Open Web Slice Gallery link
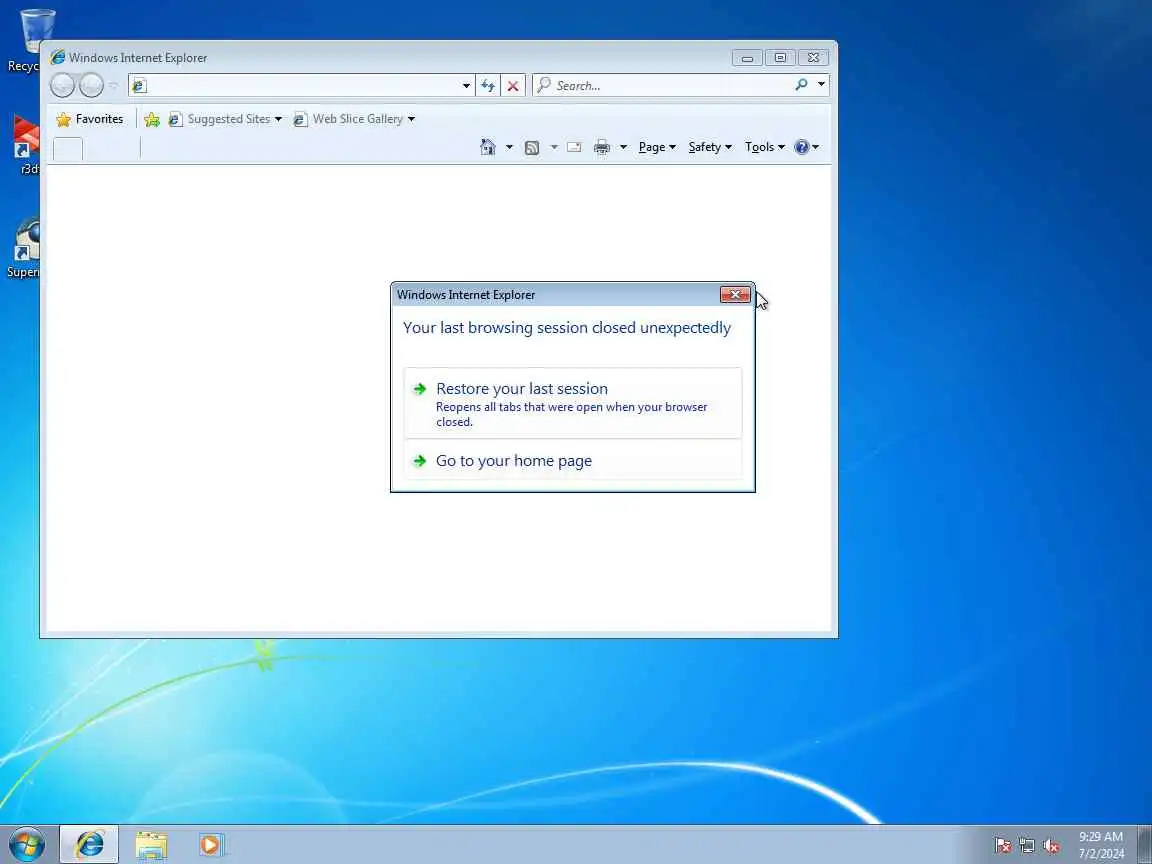Image resolution: width=1152 pixels, height=864 pixels. 349,119
